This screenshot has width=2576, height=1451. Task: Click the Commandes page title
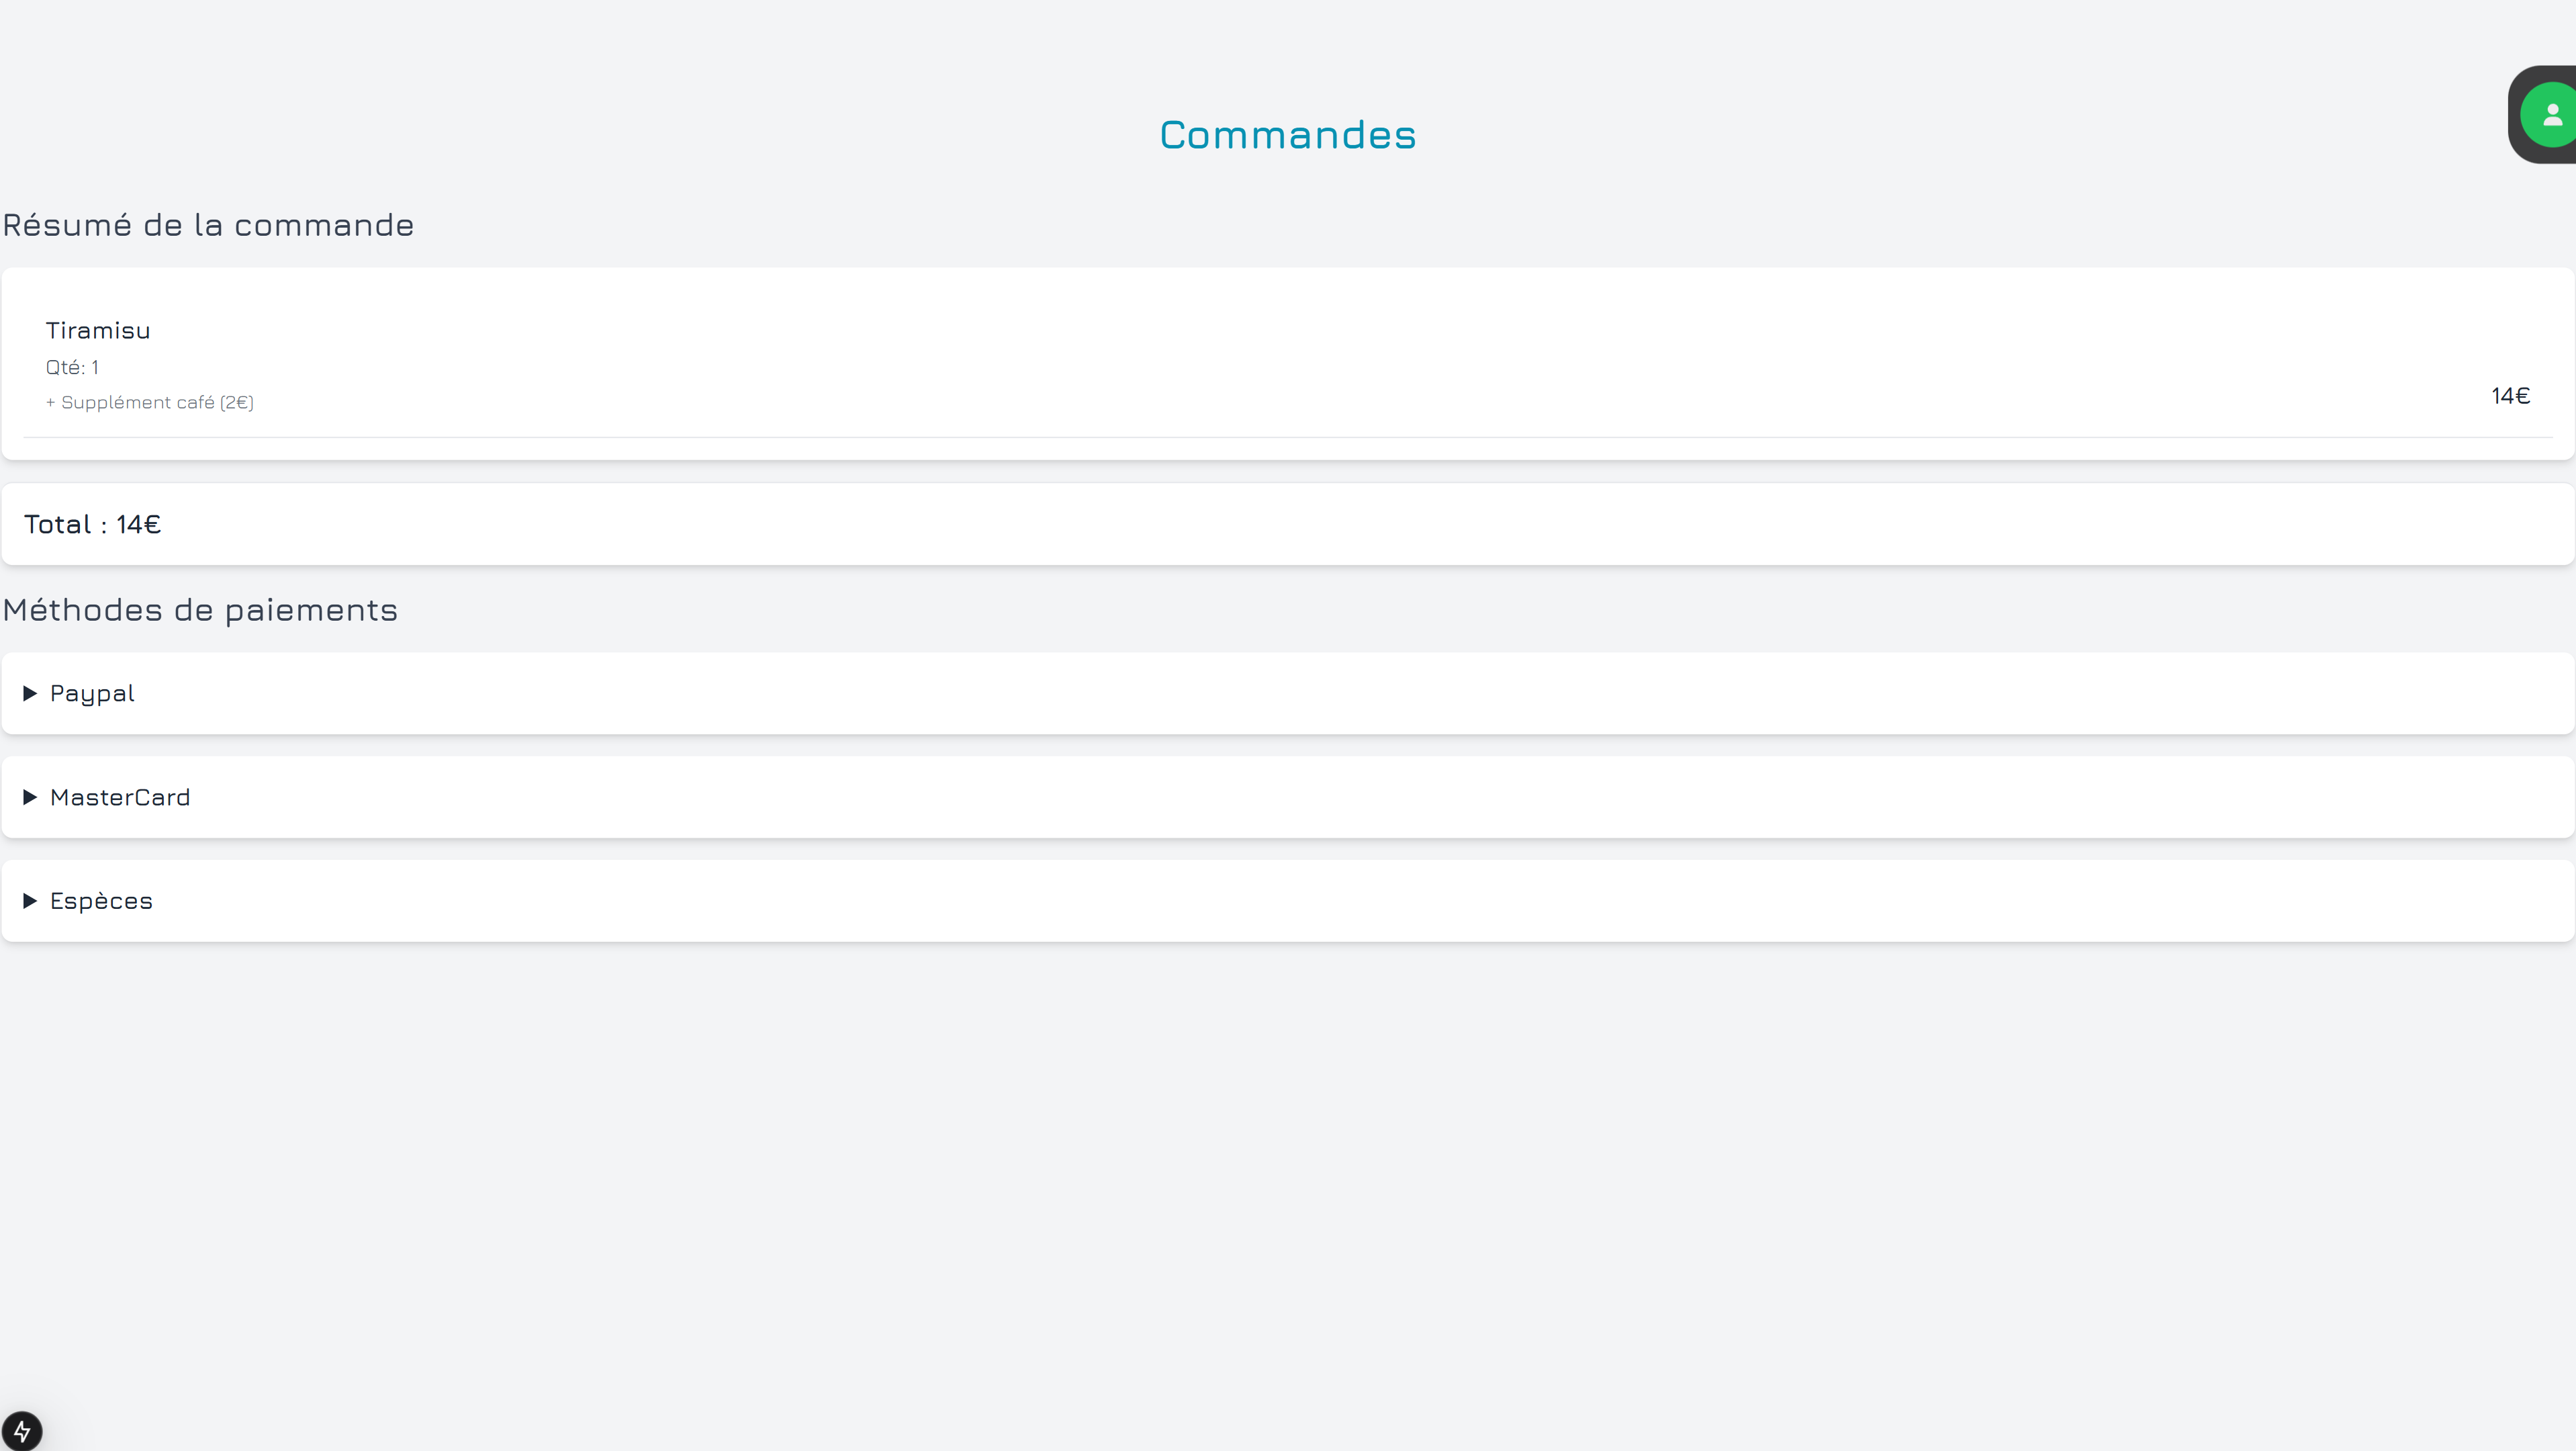[x=1287, y=135]
